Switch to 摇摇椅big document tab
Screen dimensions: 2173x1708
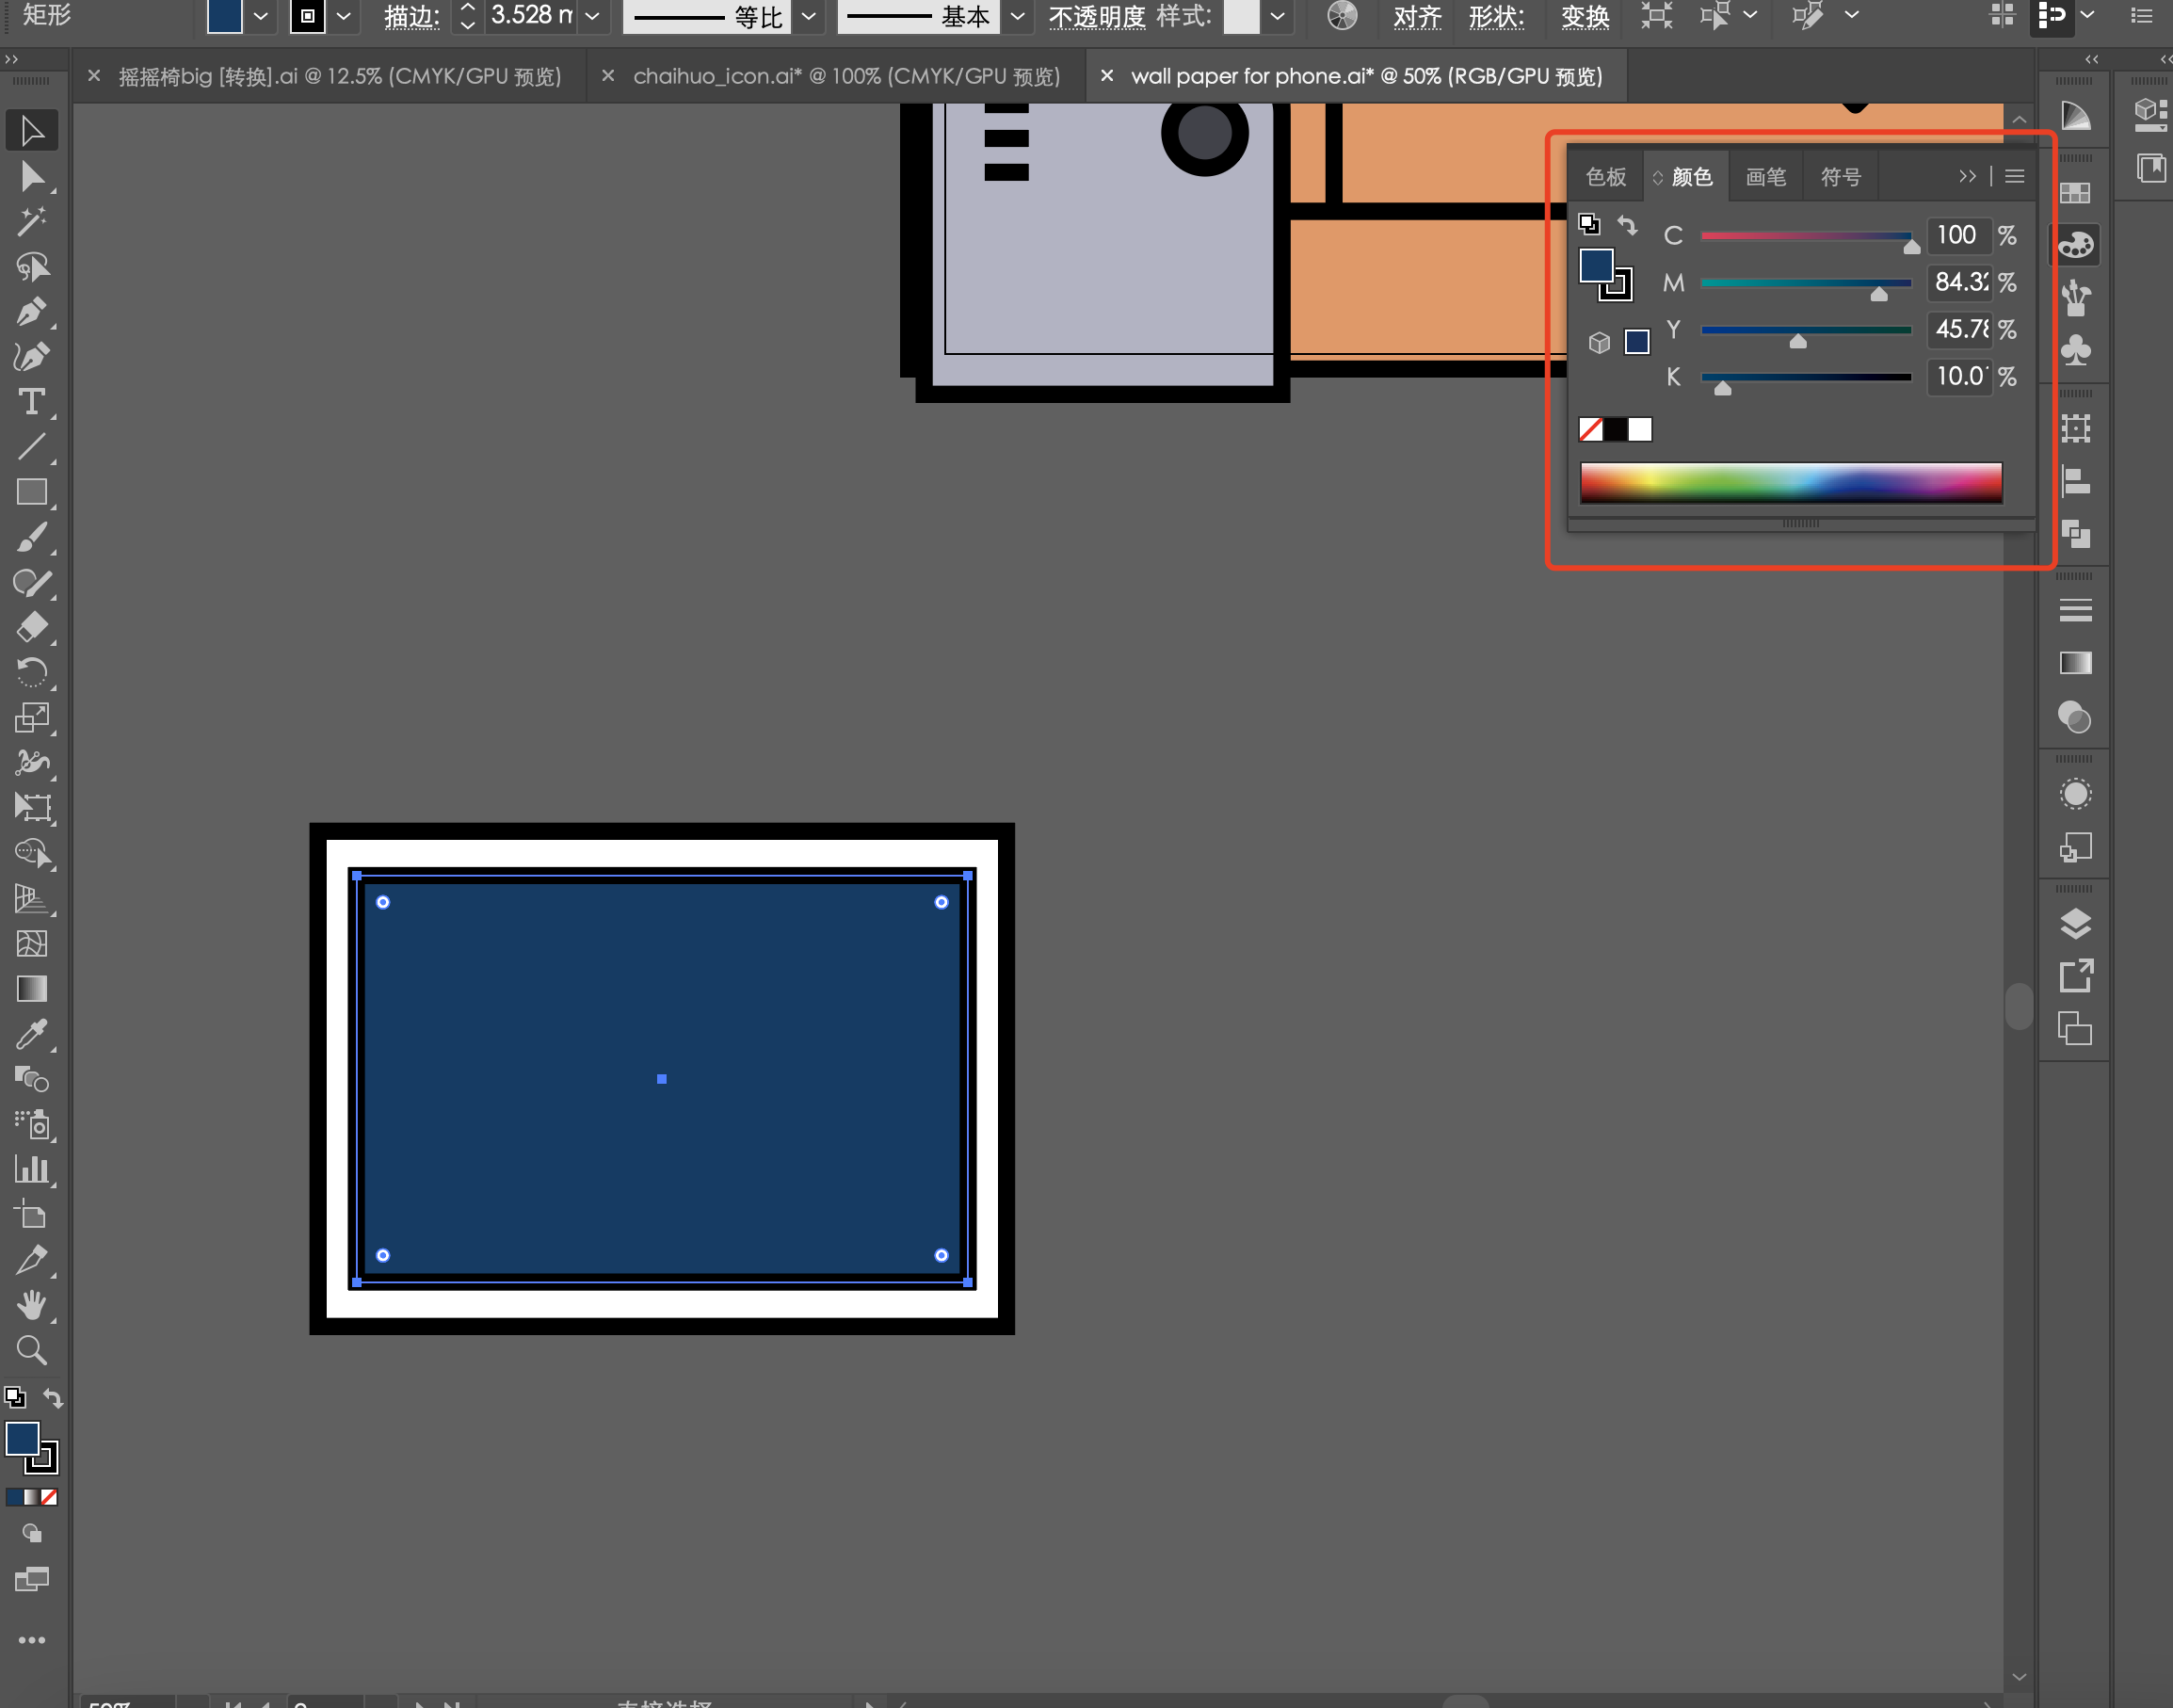pos(340,76)
